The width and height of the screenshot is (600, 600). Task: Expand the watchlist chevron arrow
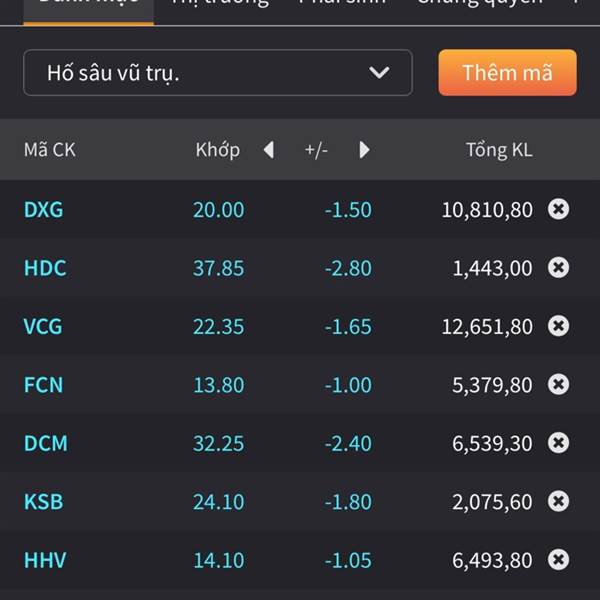tap(379, 72)
